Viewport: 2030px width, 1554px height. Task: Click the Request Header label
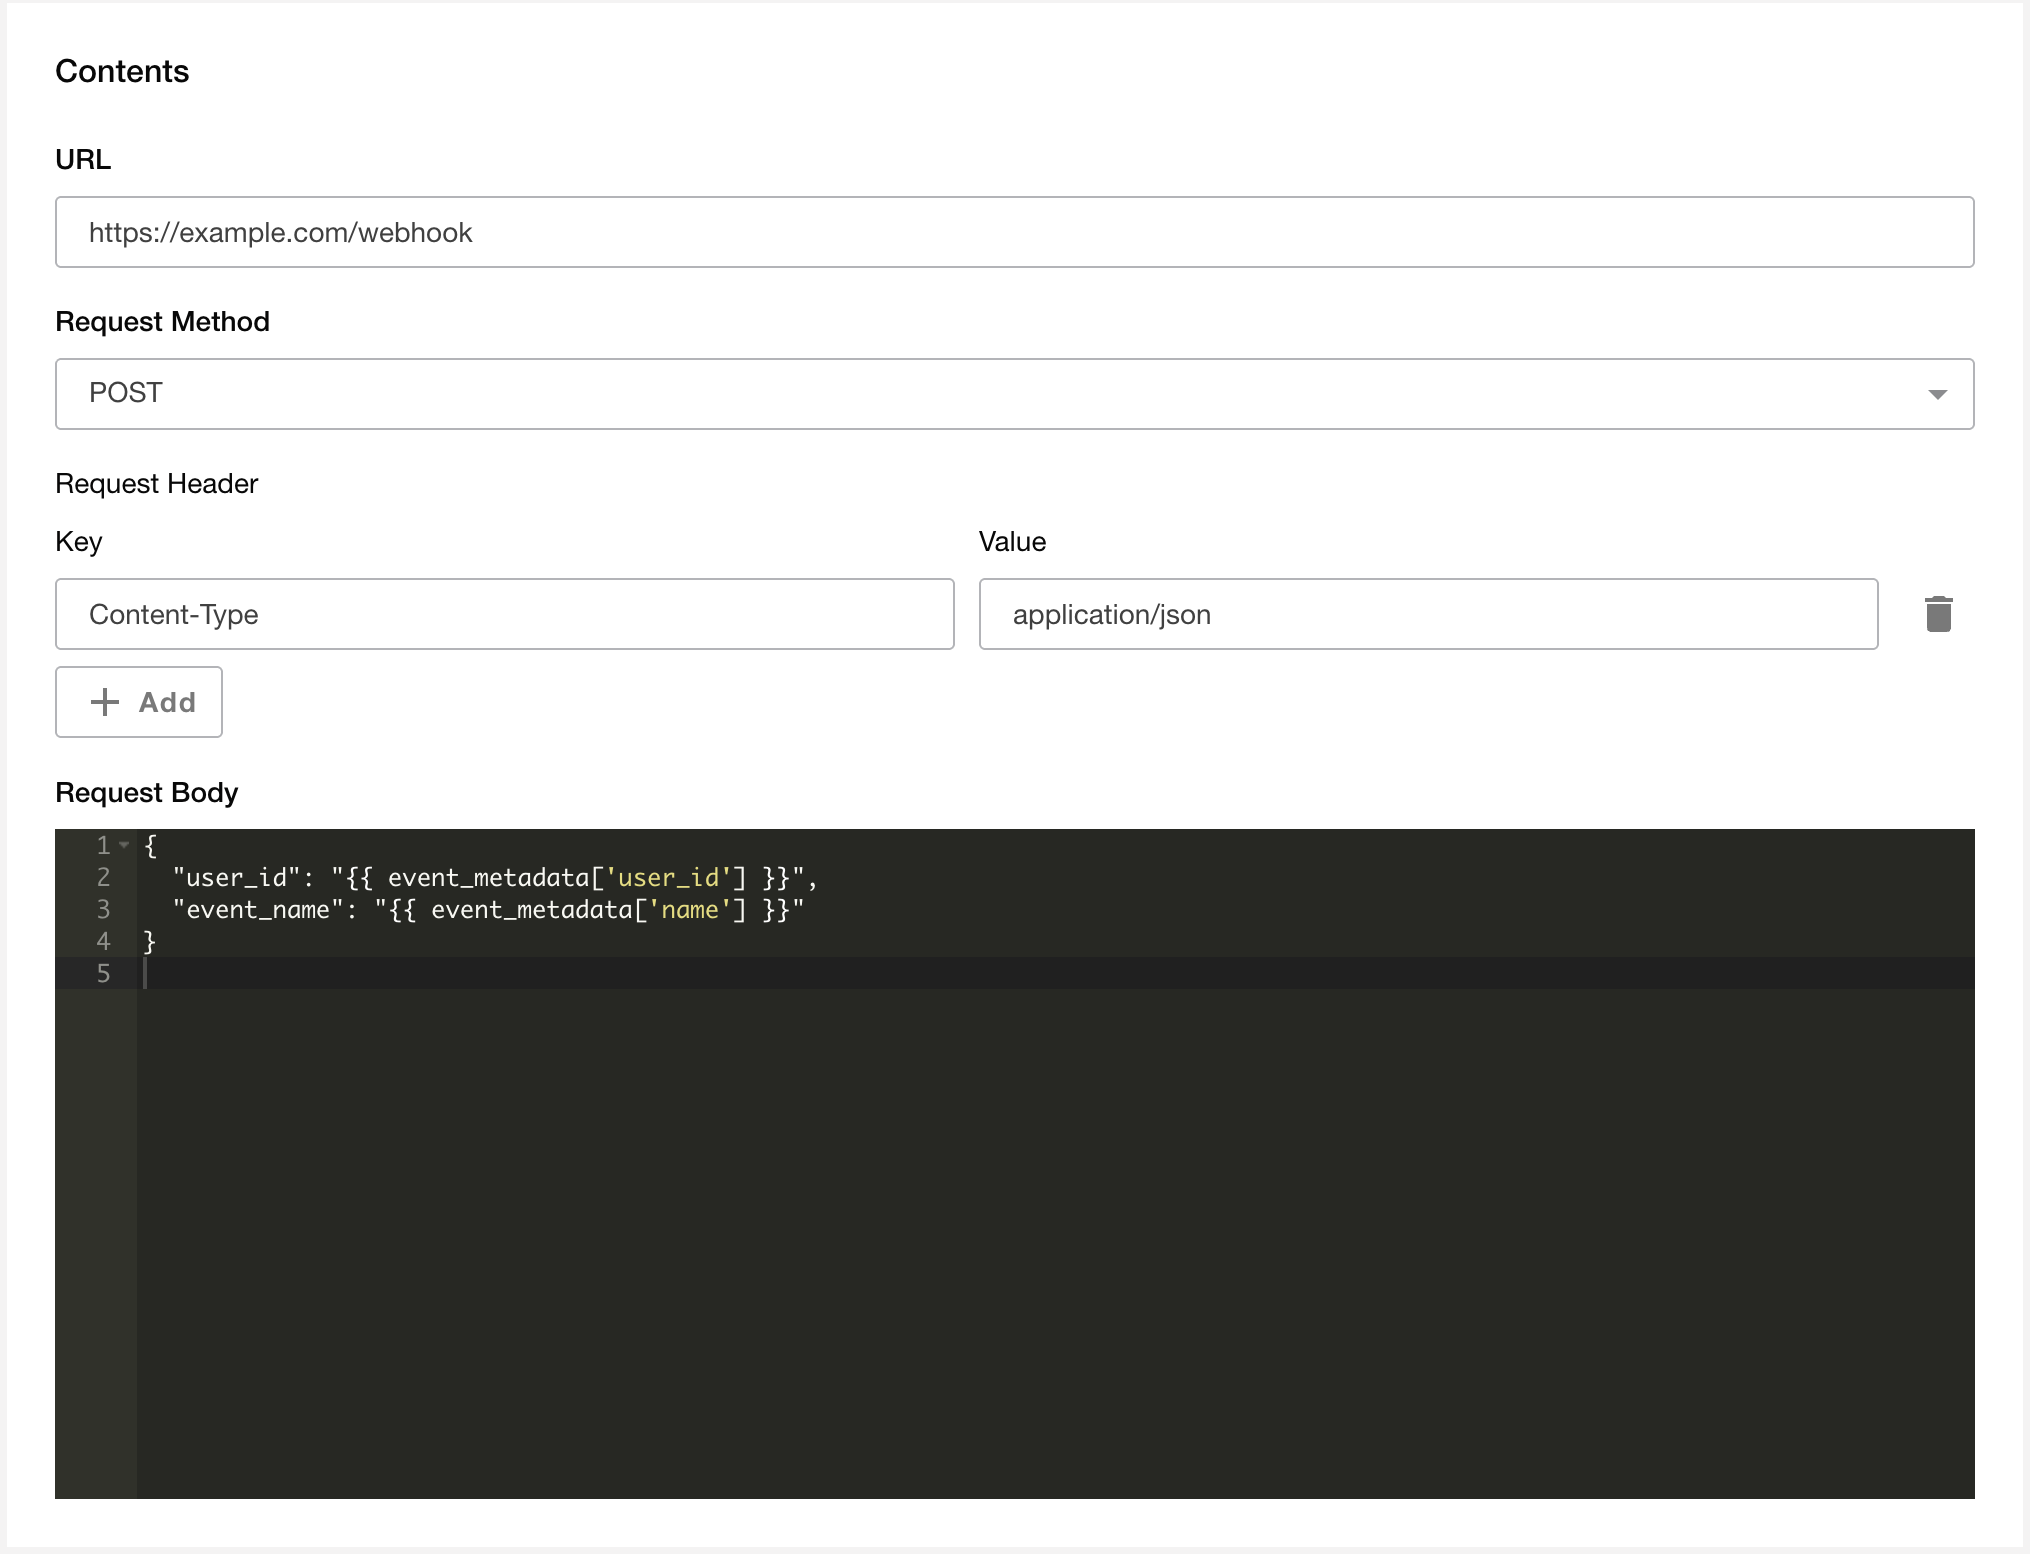(x=157, y=484)
